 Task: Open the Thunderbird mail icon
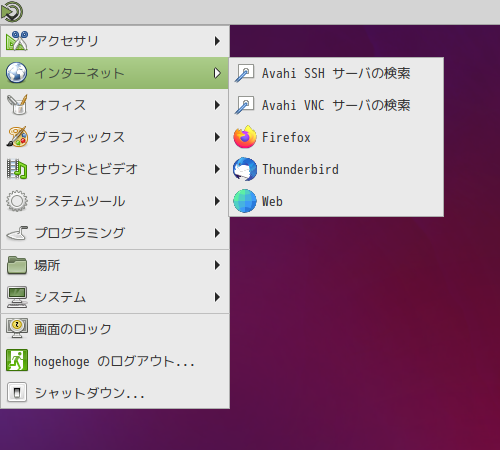click(245, 169)
